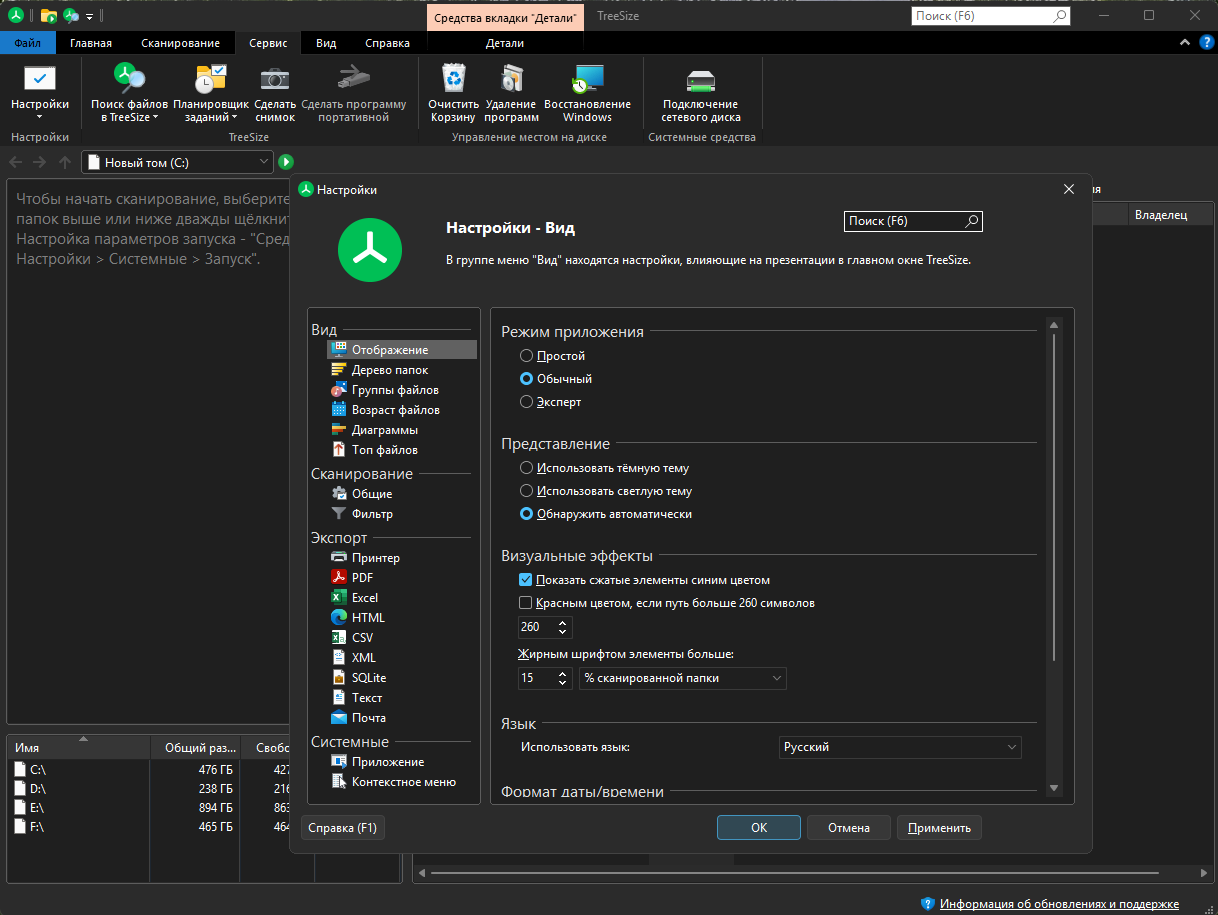Click the Очистить Корзину recycle bin icon

tap(453, 79)
